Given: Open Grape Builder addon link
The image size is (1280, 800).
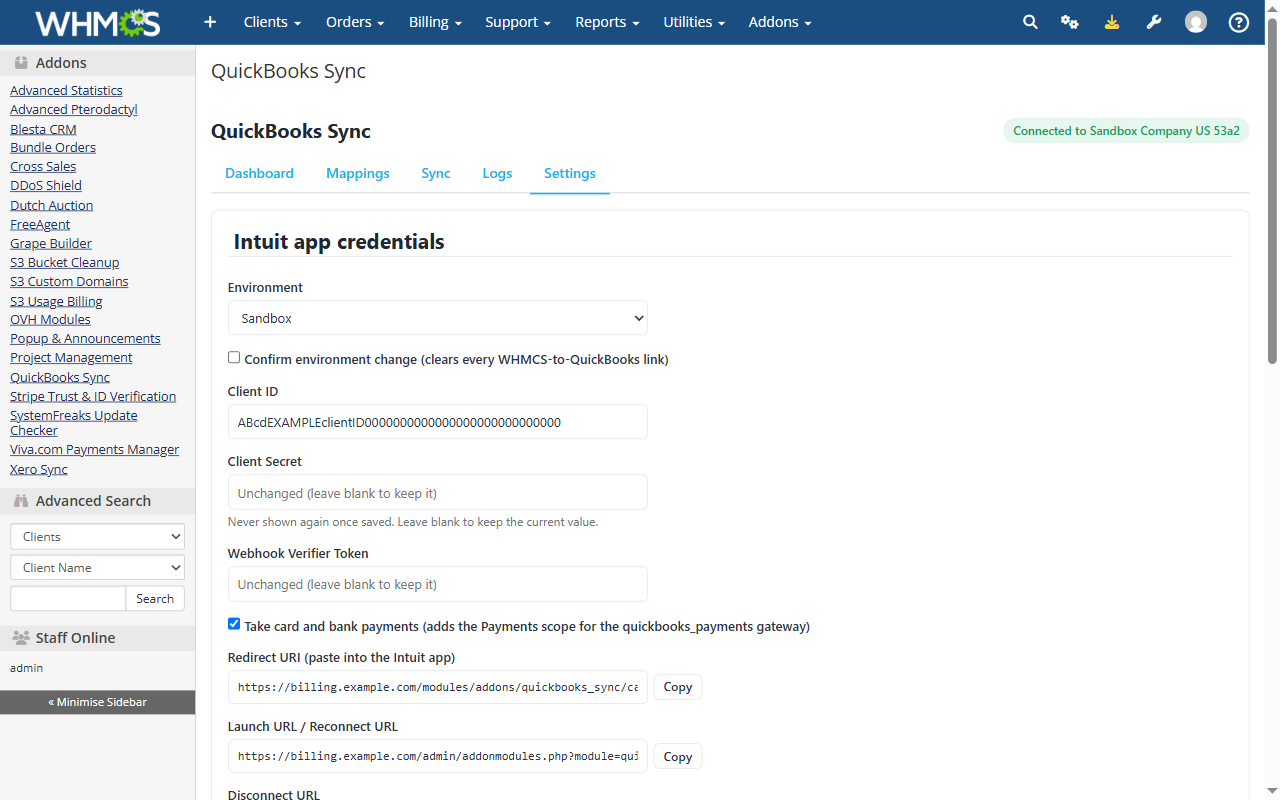Looking at the screenshot, I should pyautogui.click(x=51, y=243).
